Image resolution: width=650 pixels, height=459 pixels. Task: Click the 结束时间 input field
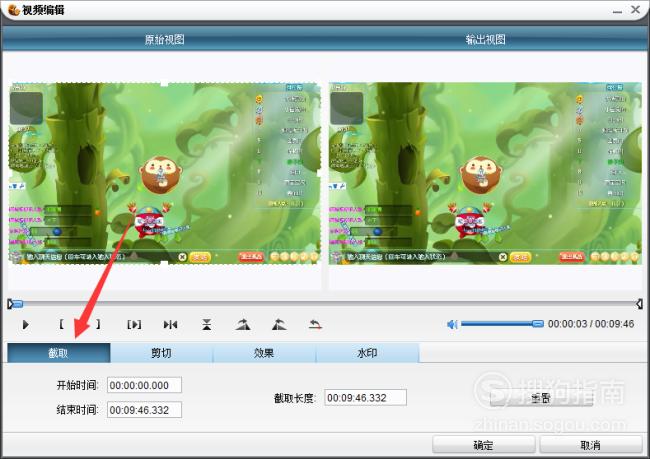(144, 410)
